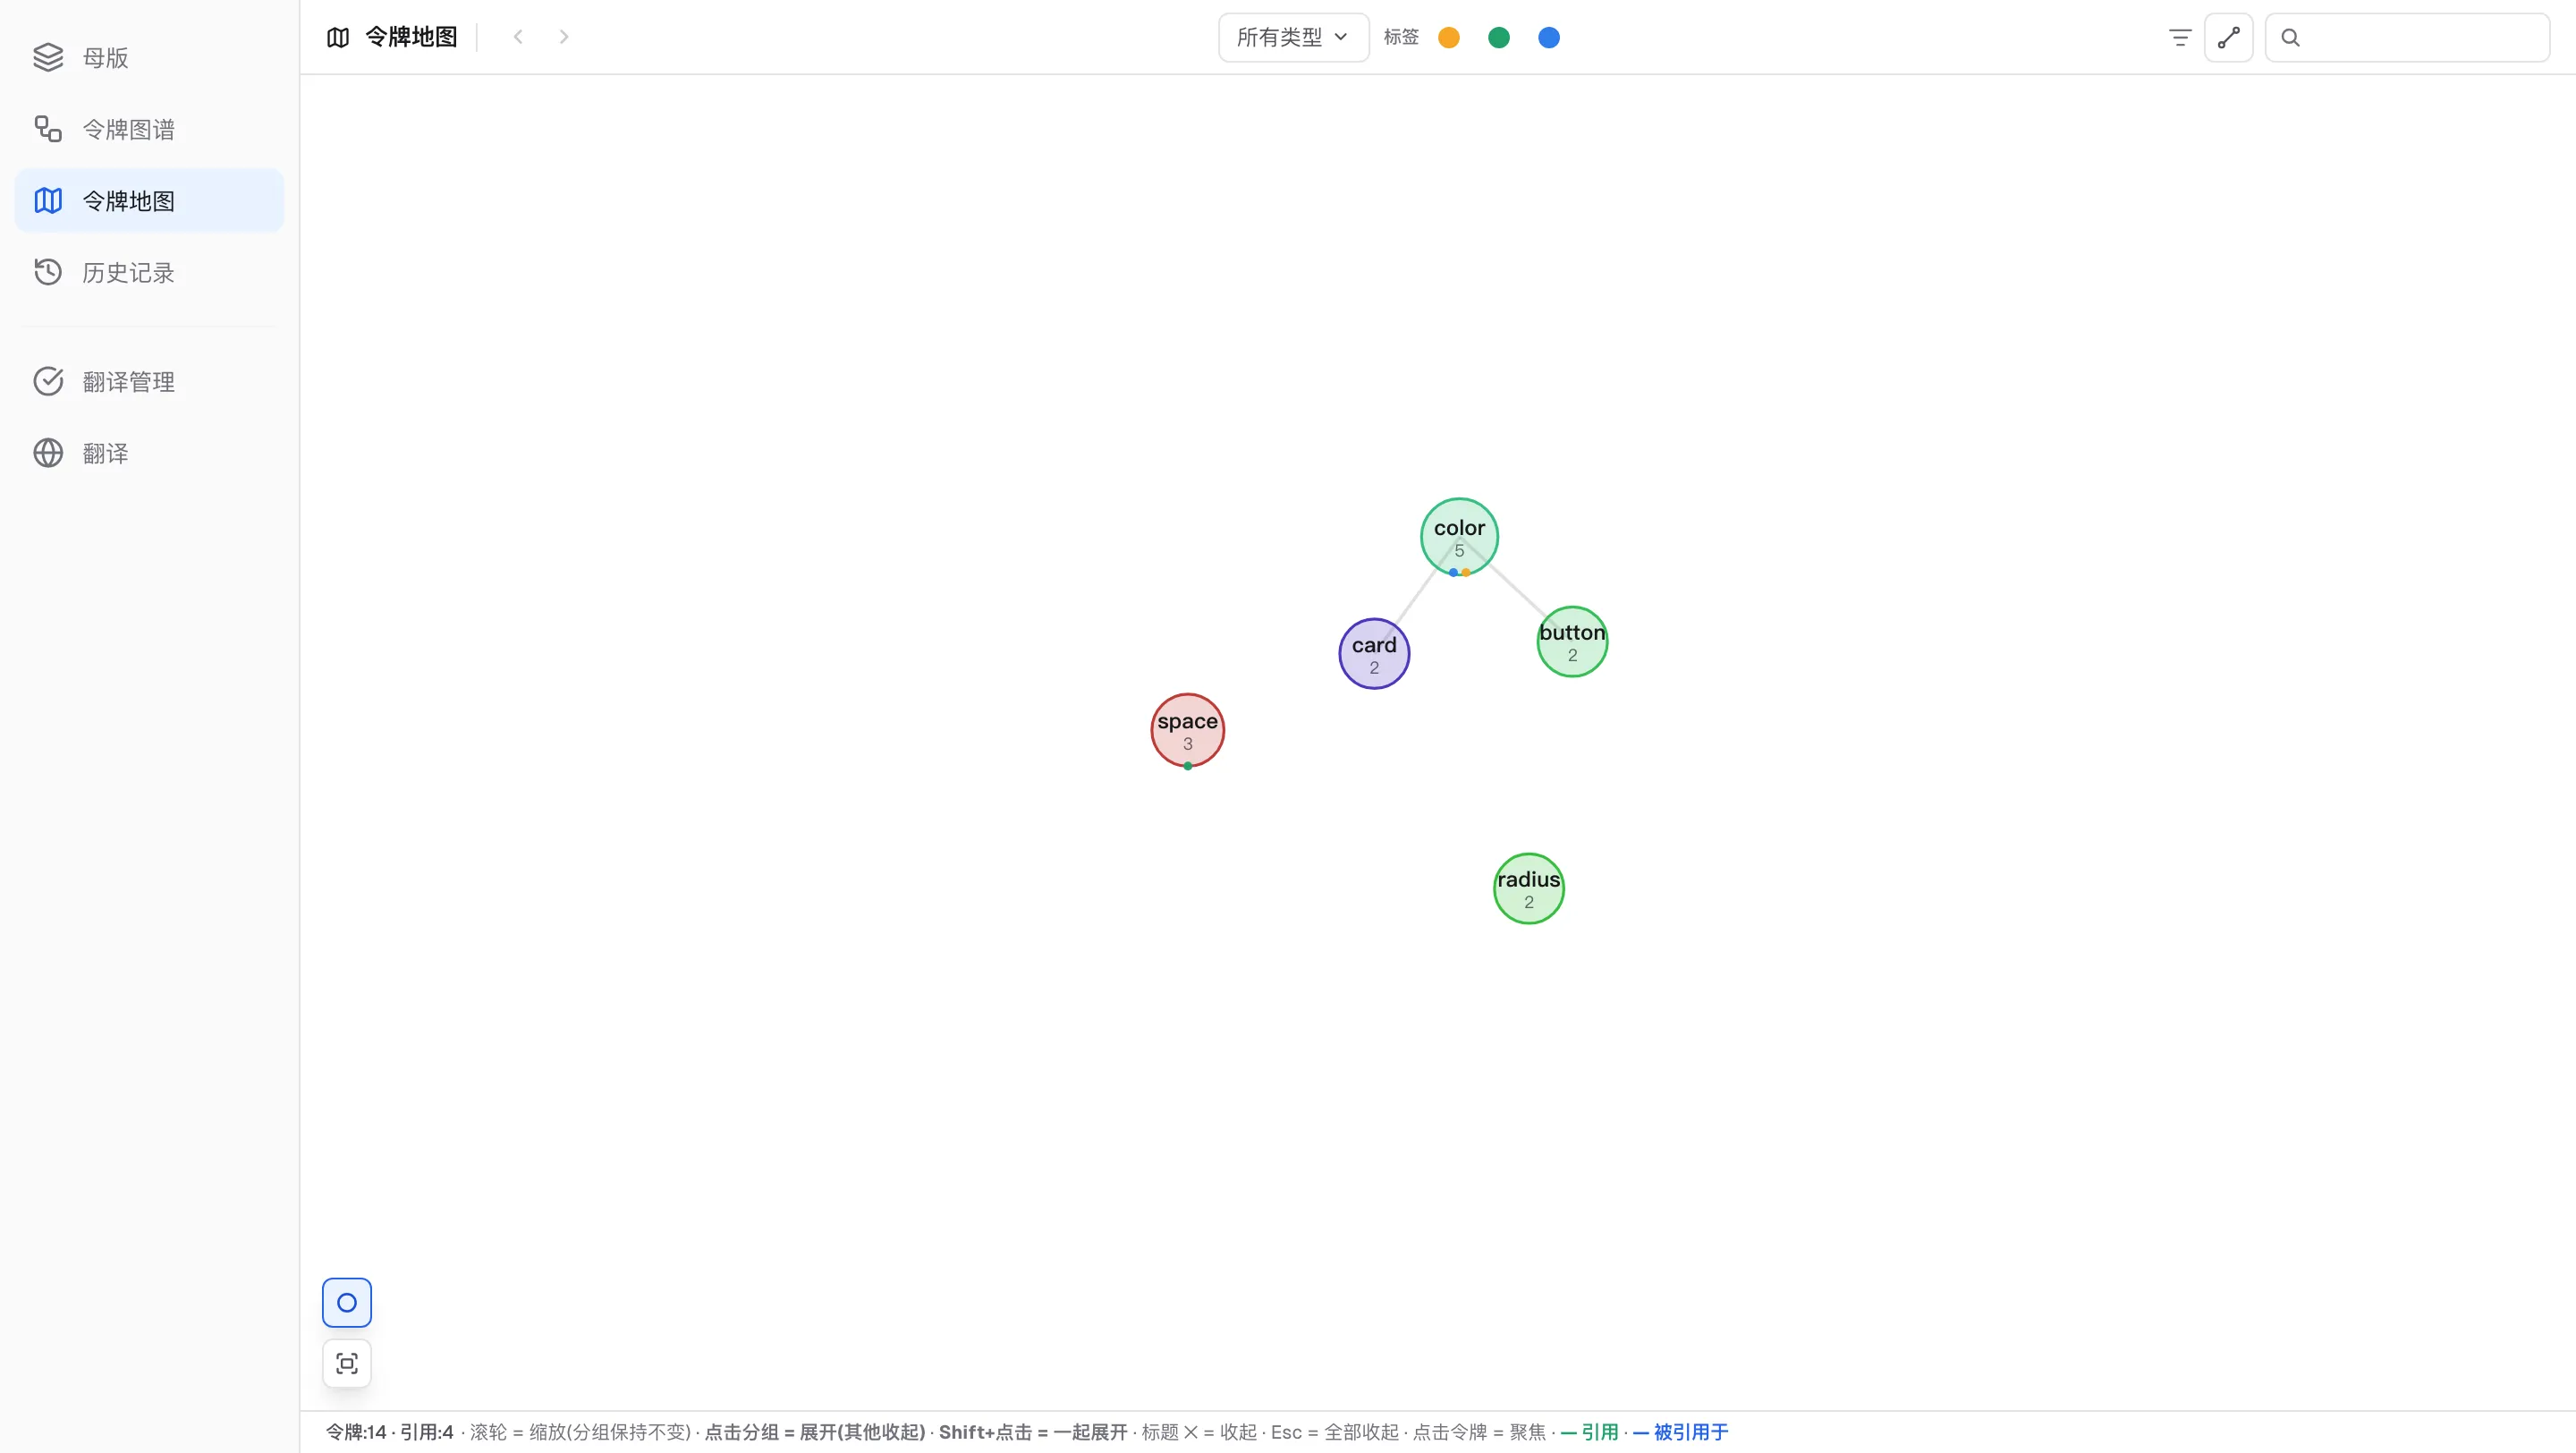Open 历史记录 in the sidebar
This screenshot has width=2576, height=1453.
click(149, 272)
